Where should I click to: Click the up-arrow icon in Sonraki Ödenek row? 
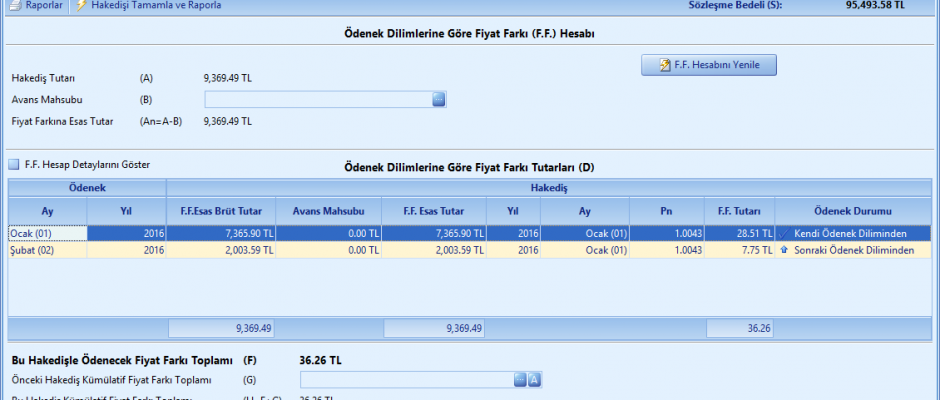784,250
